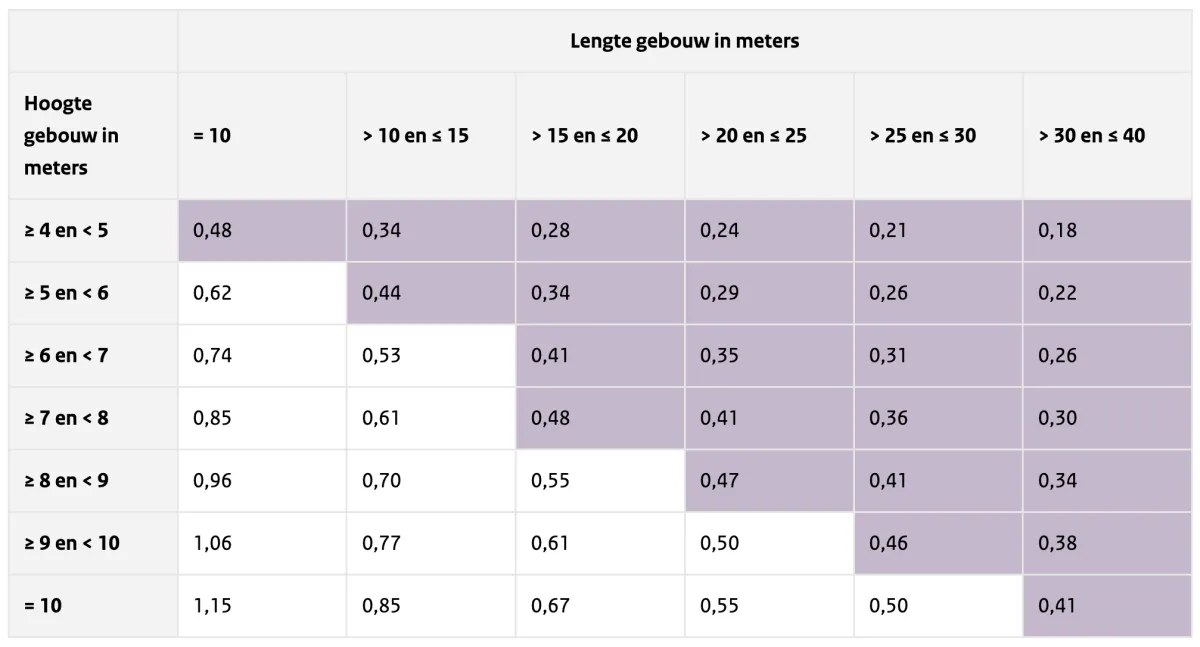The width and height of the screenshot is (1200, 647).
Task: Click the 'Lengte gebouw in meters' header
Action: click(684, 41)
